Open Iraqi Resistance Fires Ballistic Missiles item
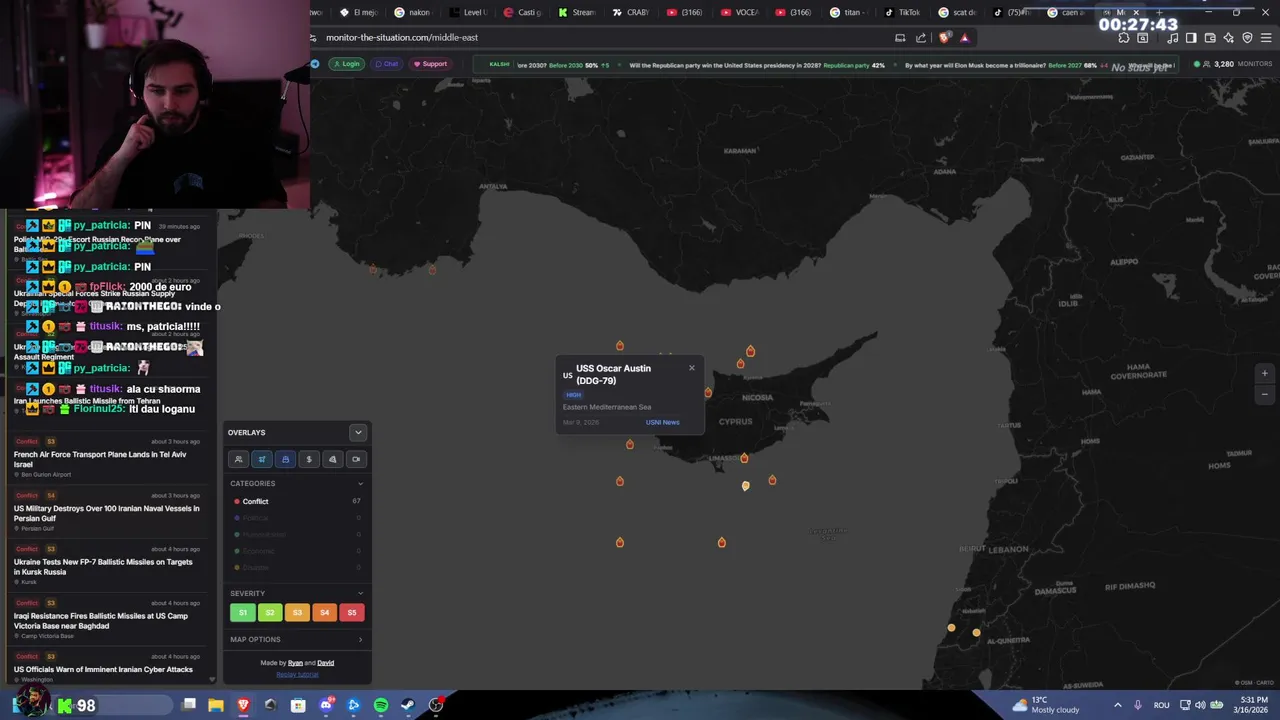The height and width of the screenshot is (720, 1280). click(108, 619)
